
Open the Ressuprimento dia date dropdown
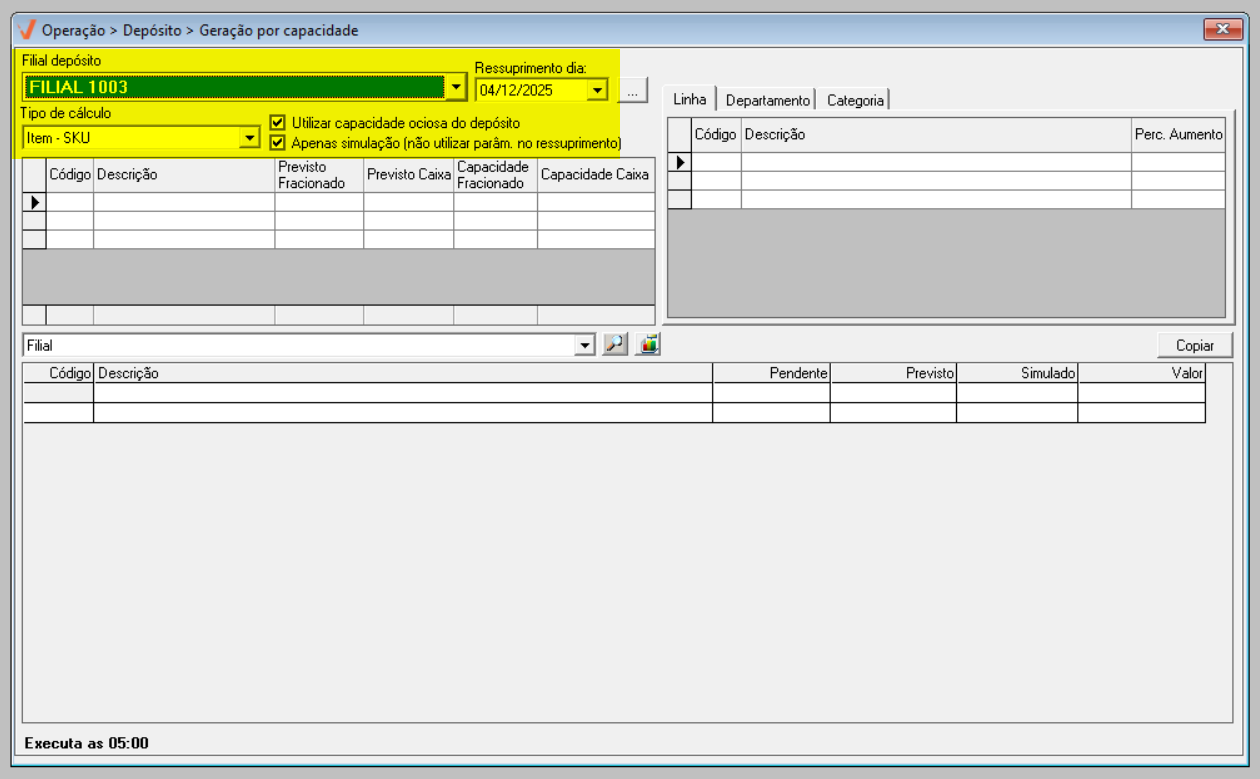tap(597, 90)
